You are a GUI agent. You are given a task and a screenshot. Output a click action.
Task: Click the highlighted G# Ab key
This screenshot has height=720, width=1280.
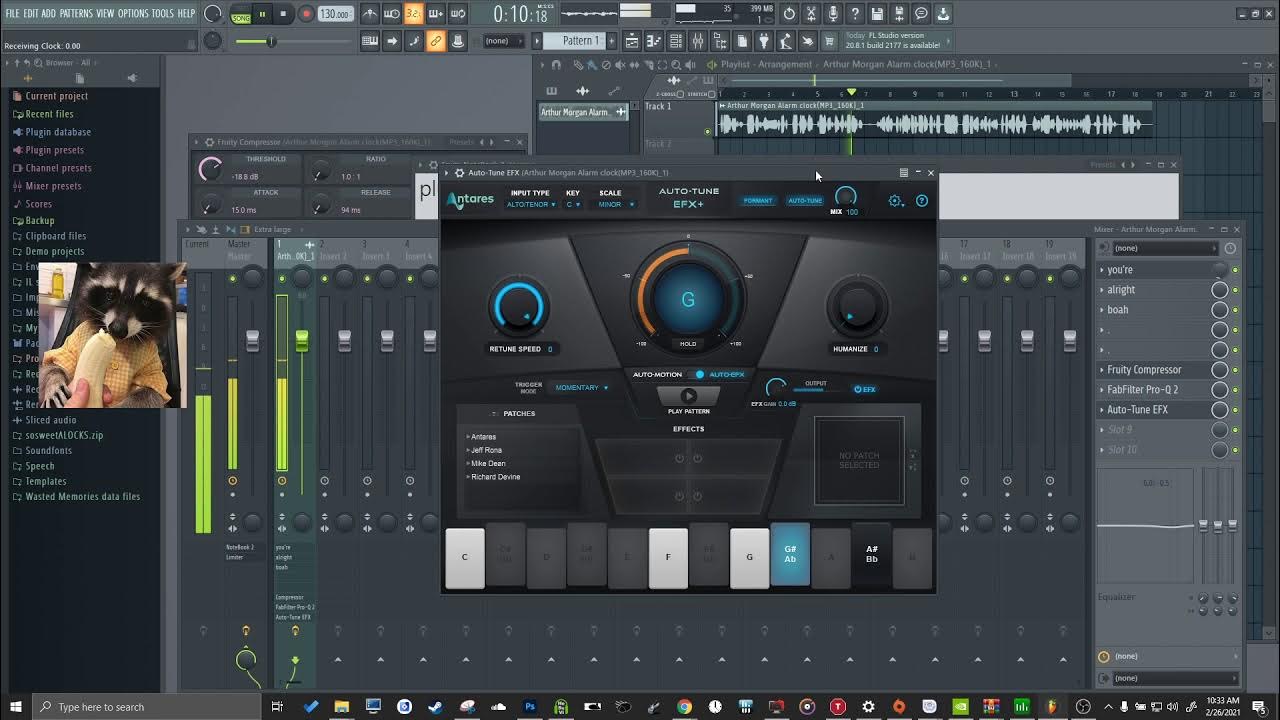(x=790, y=553)
